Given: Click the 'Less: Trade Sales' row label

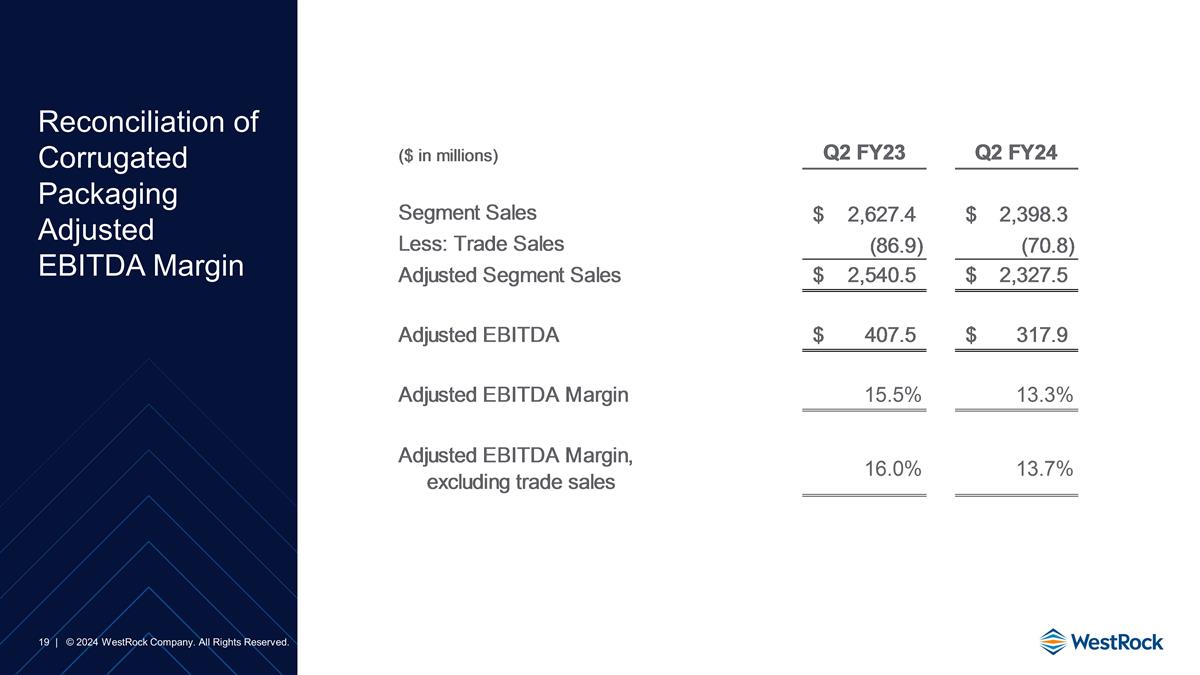Looking at the screenshot, I should [481, 244].
